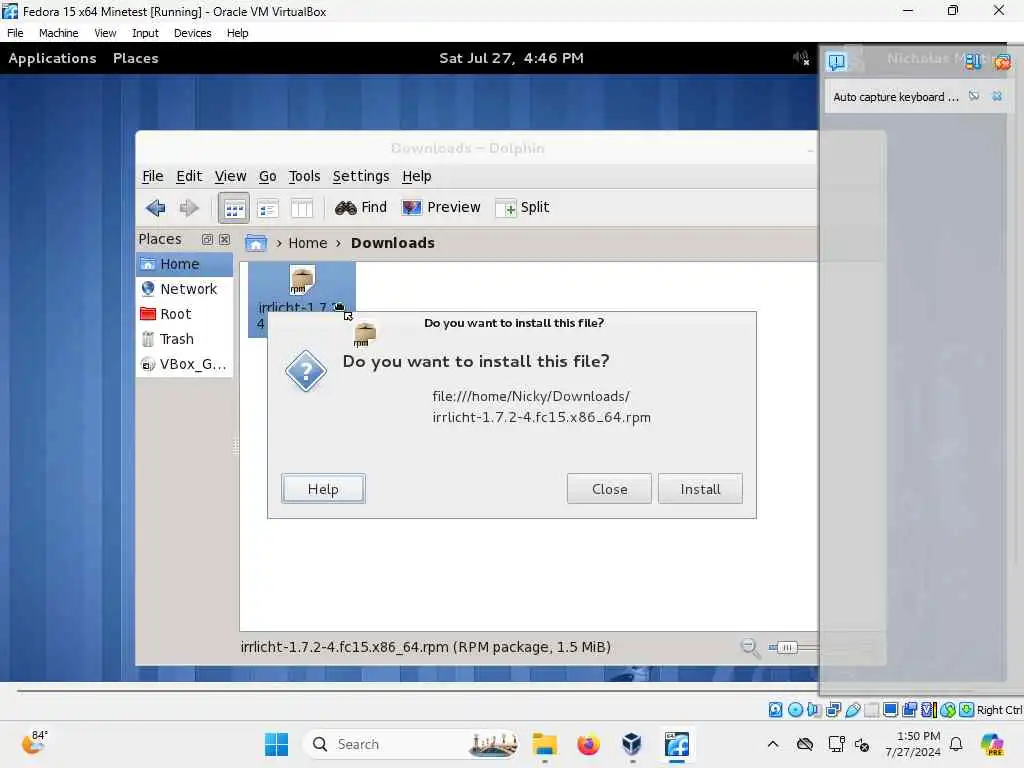Click the VirtualBox notification center icon
The image size is (1024, 768).
coord(837,61)
